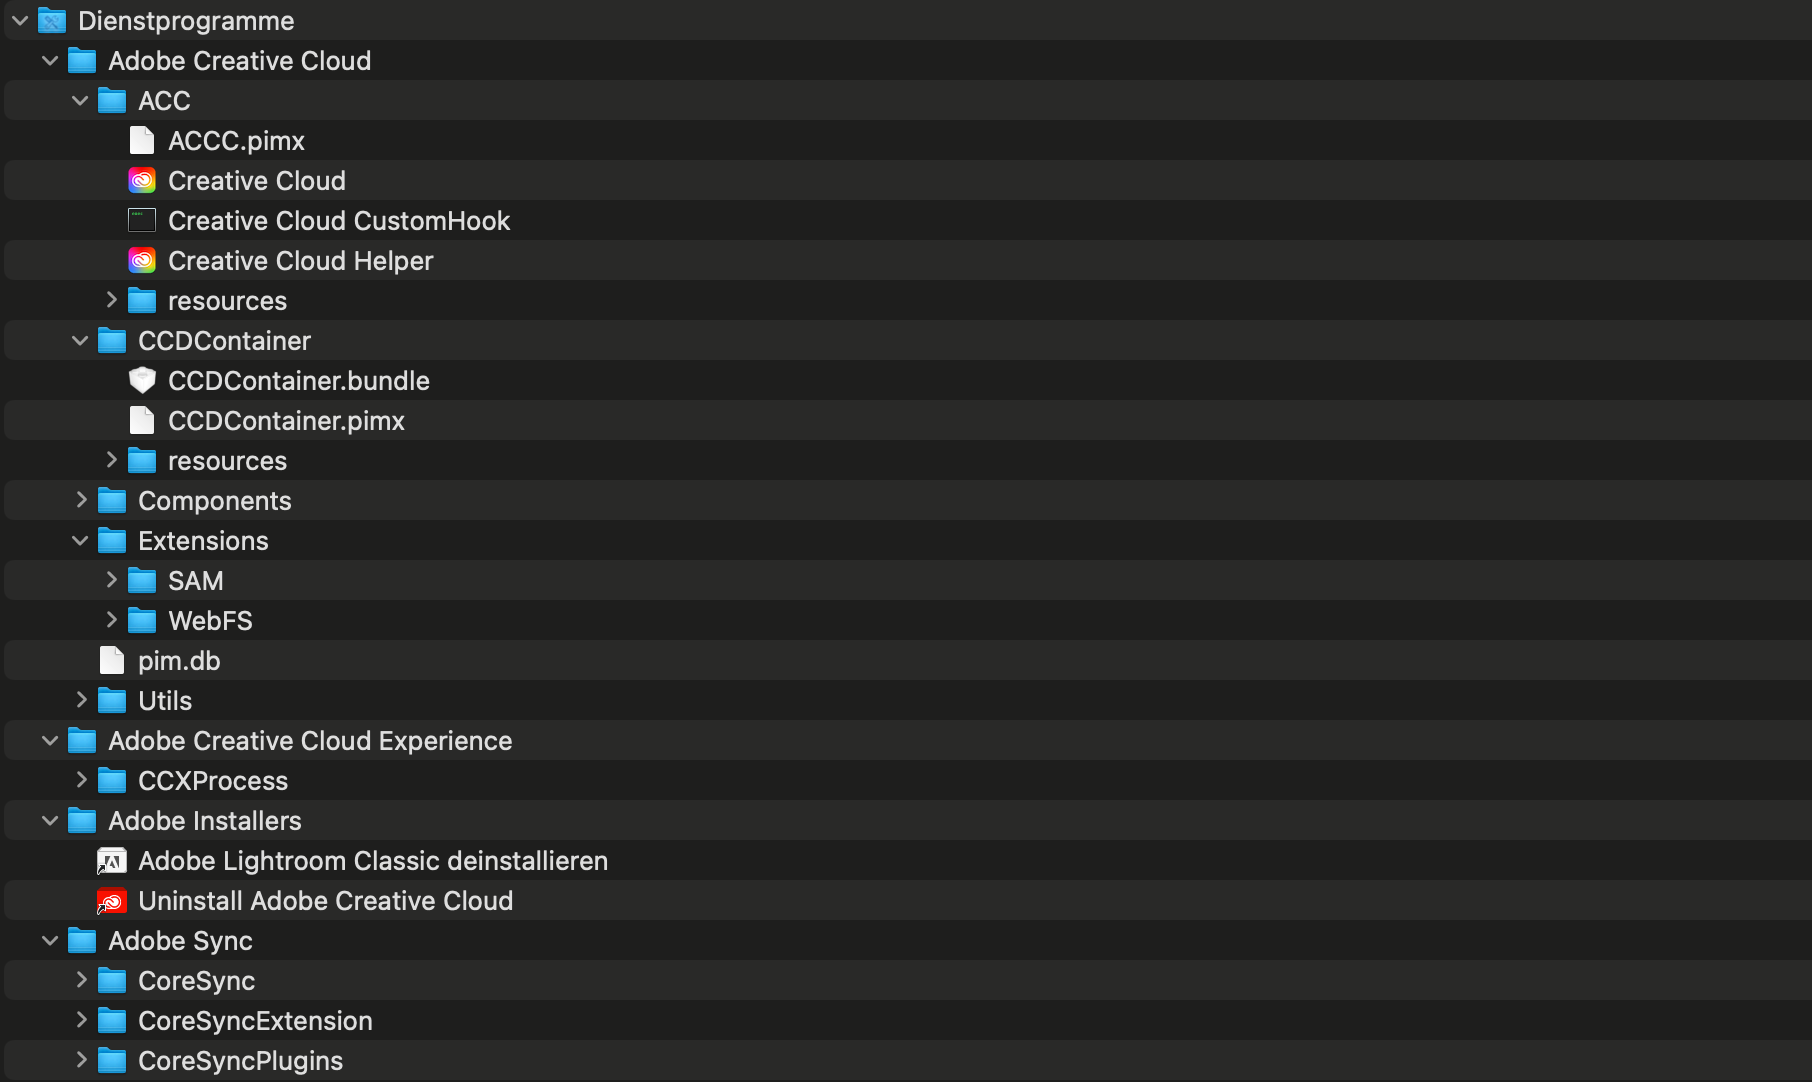Select the pim.db file icon
Screen dimensions: 1812x1082
(x=112, y=660)
